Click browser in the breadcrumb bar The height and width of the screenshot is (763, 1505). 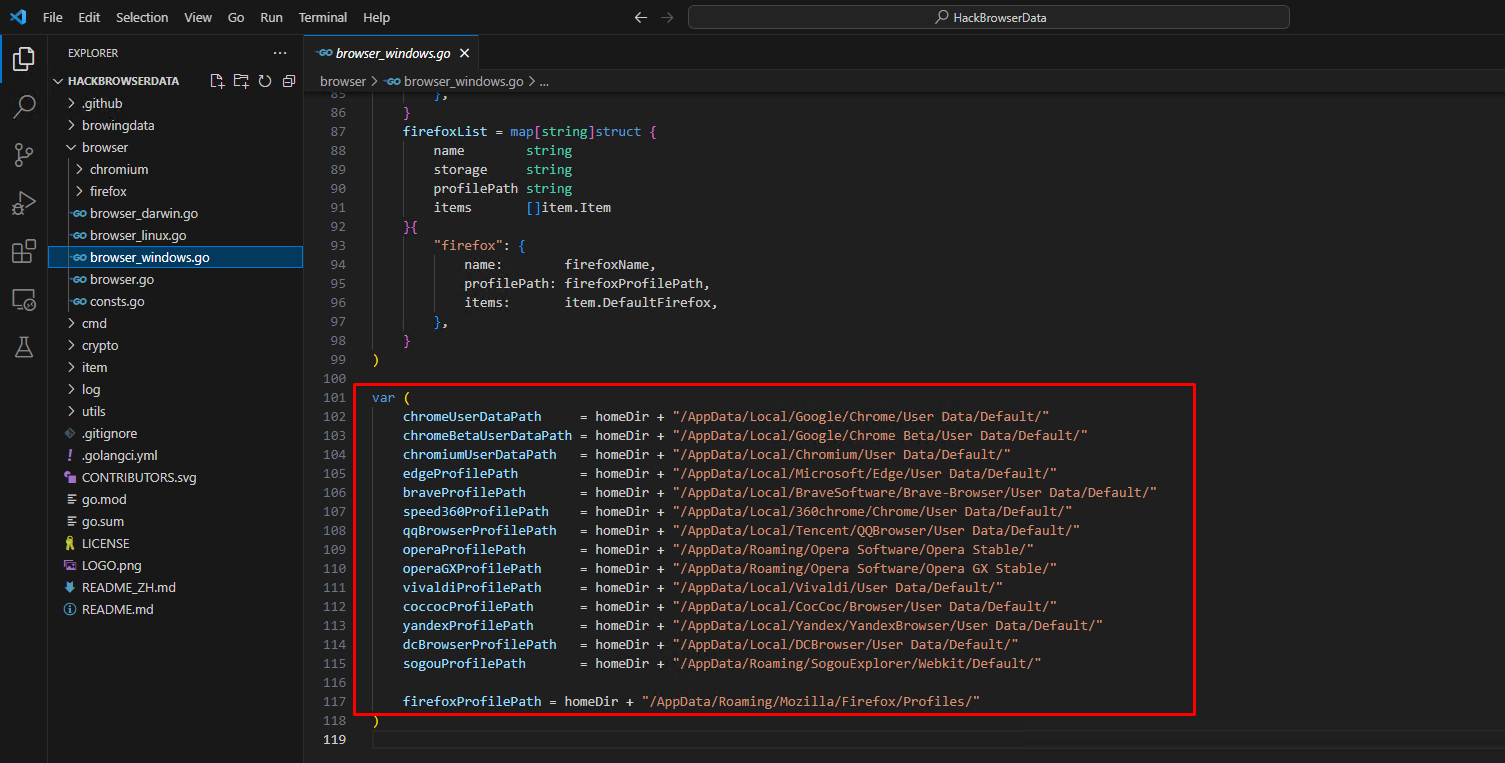point(342,81)
